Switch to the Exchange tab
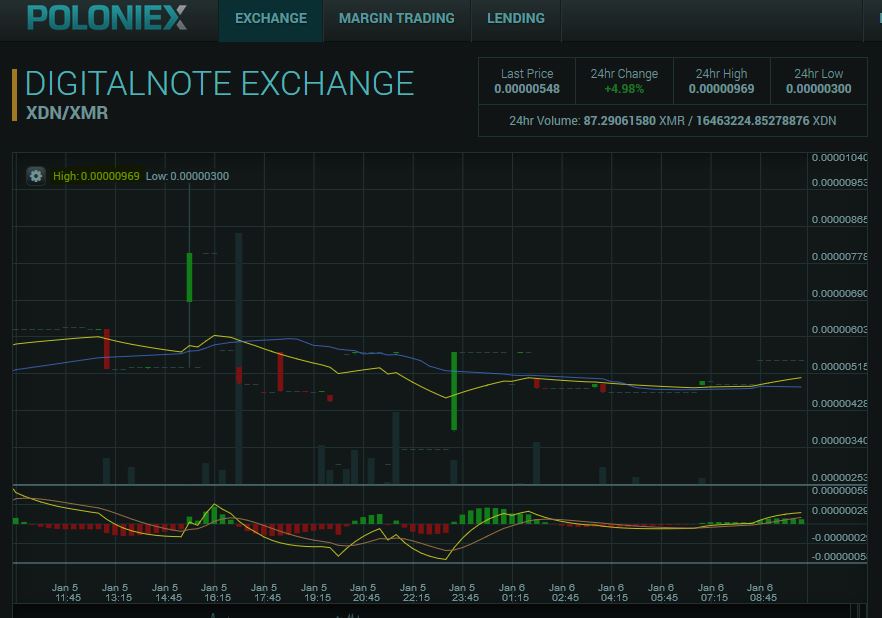This screenshot has height=618, width=882. pyautogui.click(x=271, y=19)
